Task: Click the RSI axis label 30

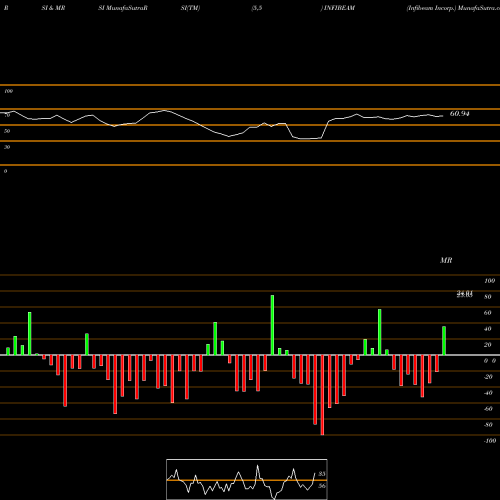Action: [7, 147]
